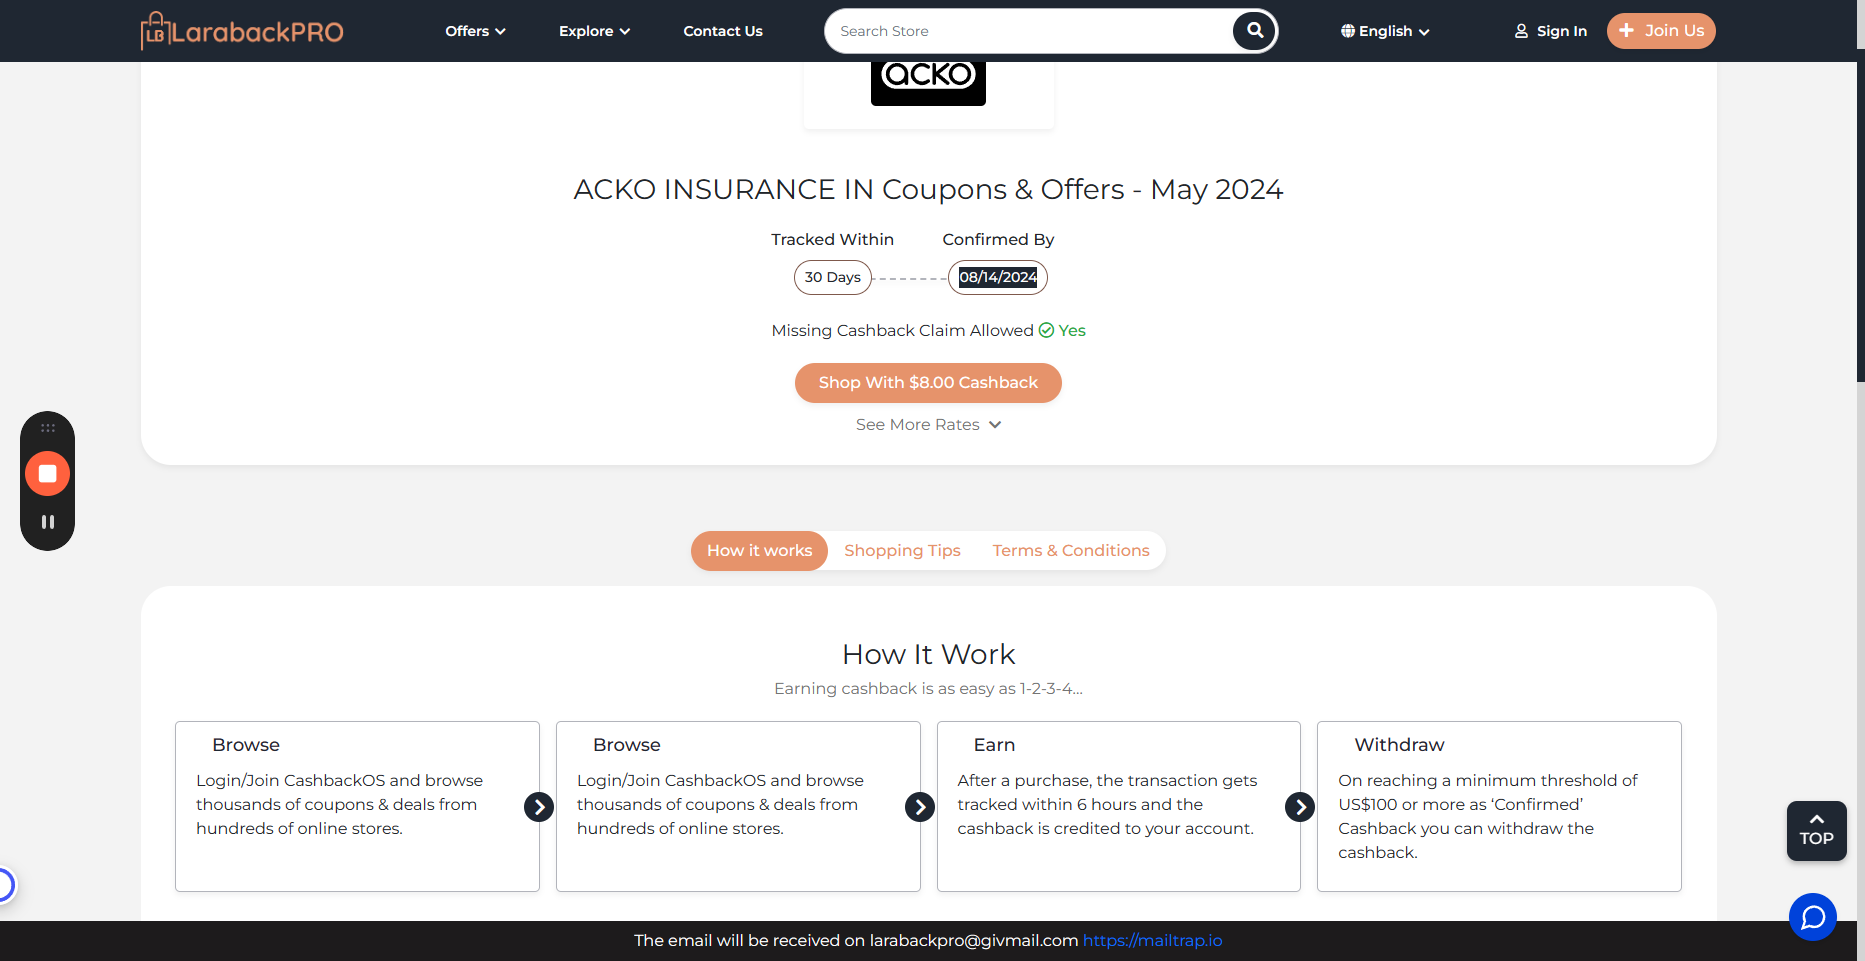Stop the screen recording
The height and width of the screenshot is (961, 1865).
click(47, 474)
